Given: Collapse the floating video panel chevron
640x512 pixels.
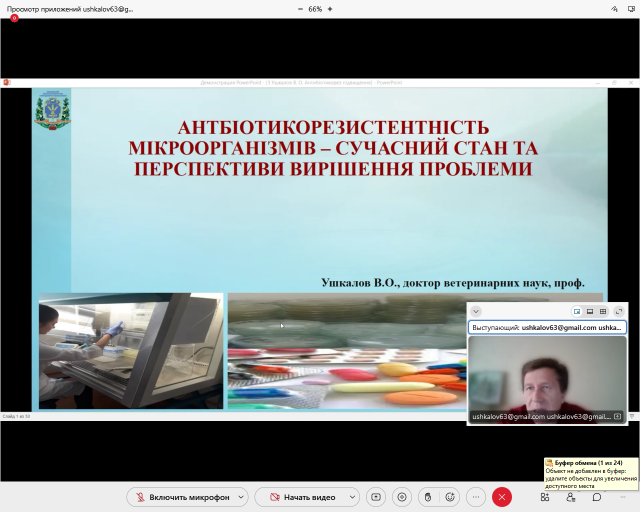Looking at the screenshot, I should (x=476, y=312).
